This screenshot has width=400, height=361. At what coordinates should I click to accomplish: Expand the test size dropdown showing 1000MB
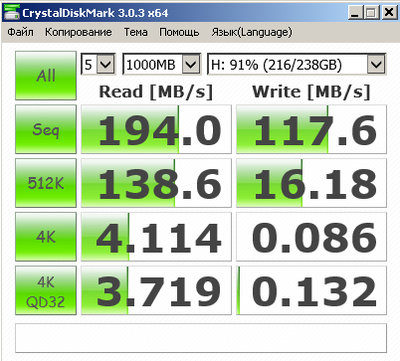pos(191,64)
